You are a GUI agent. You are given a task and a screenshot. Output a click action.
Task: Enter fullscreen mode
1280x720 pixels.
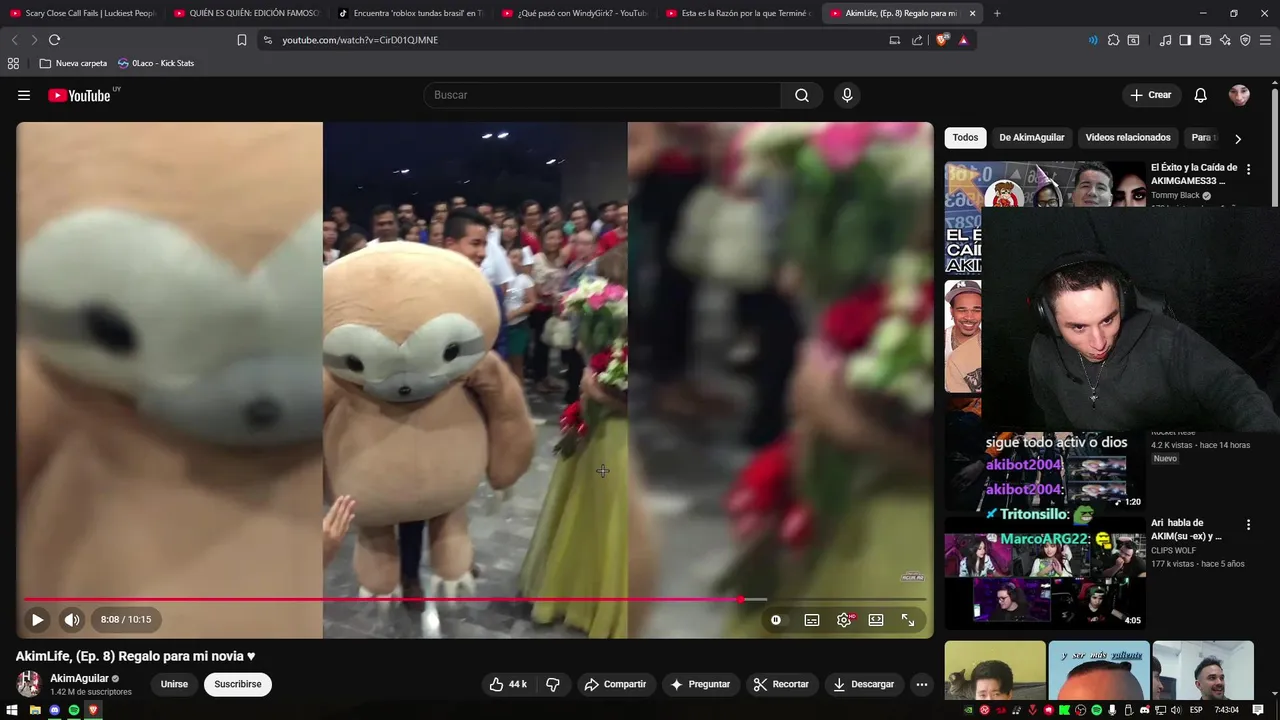908,620
